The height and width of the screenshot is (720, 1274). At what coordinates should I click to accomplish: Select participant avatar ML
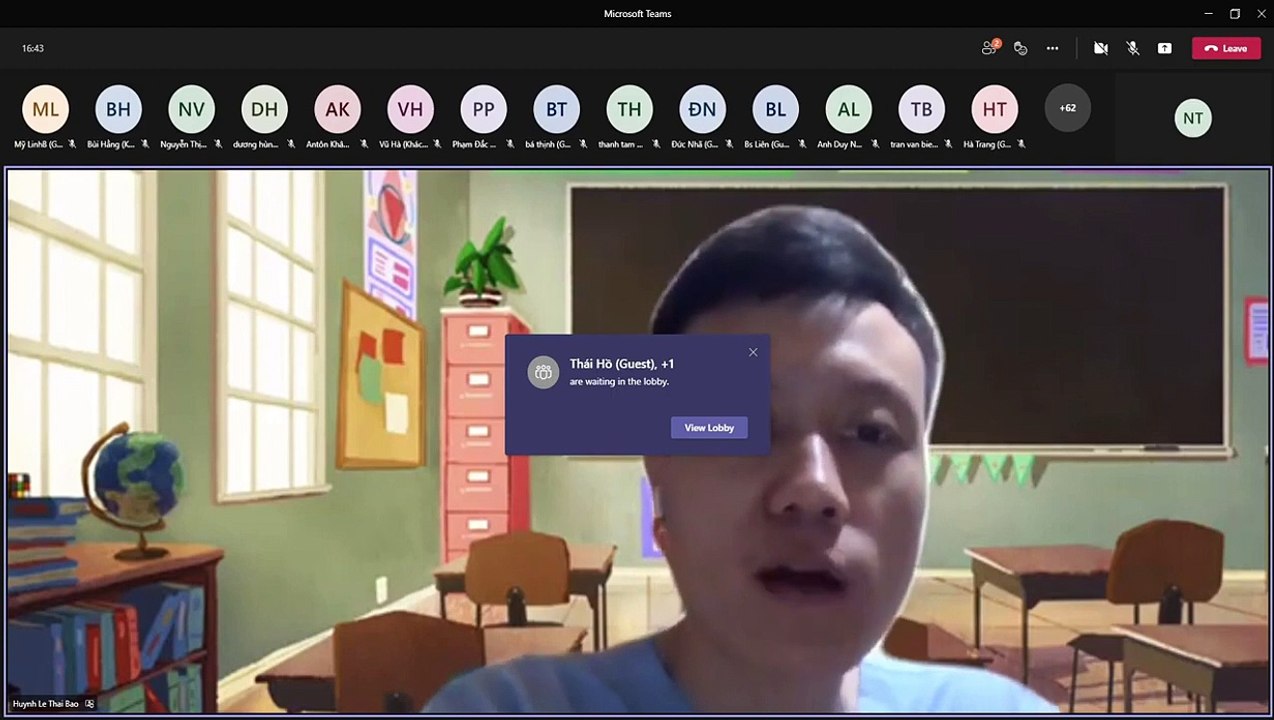pyautogui.click(x=45, y=110)
